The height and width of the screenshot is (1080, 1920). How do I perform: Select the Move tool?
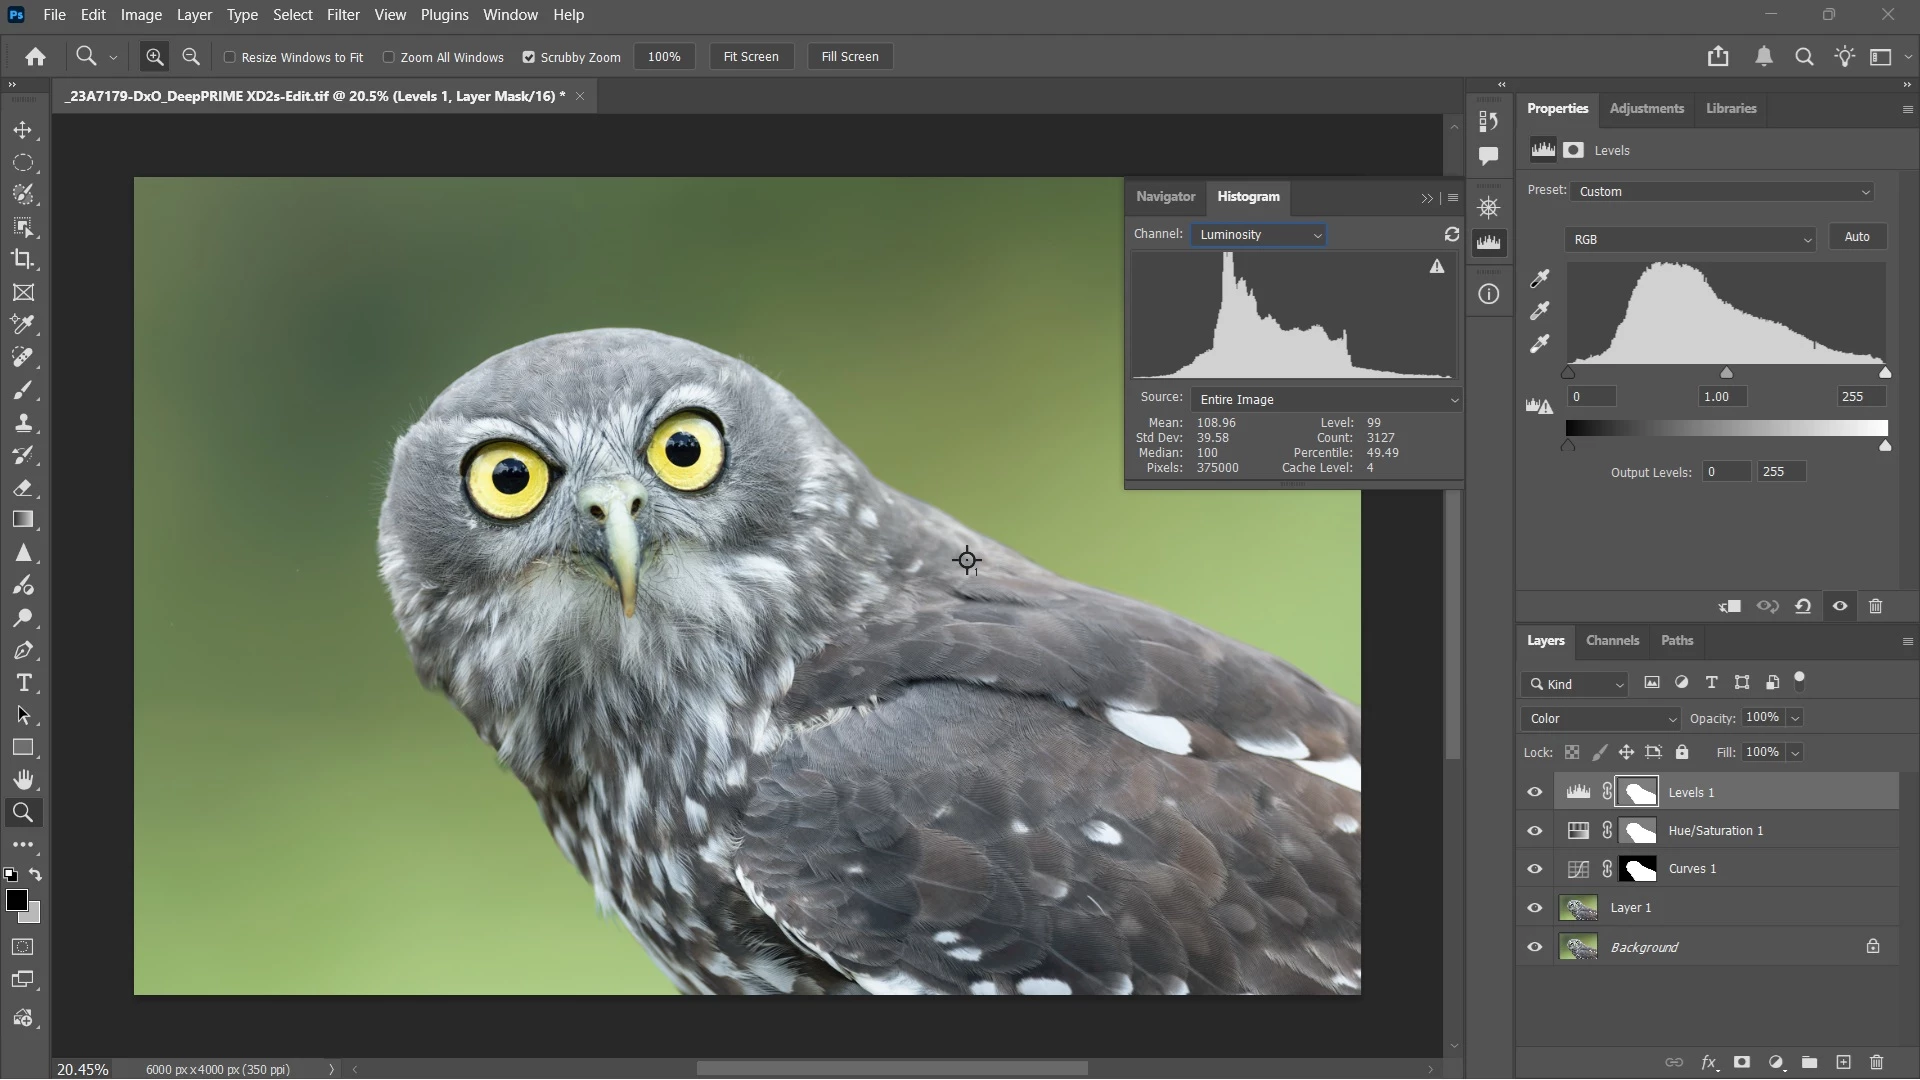(x=23, y=130)
